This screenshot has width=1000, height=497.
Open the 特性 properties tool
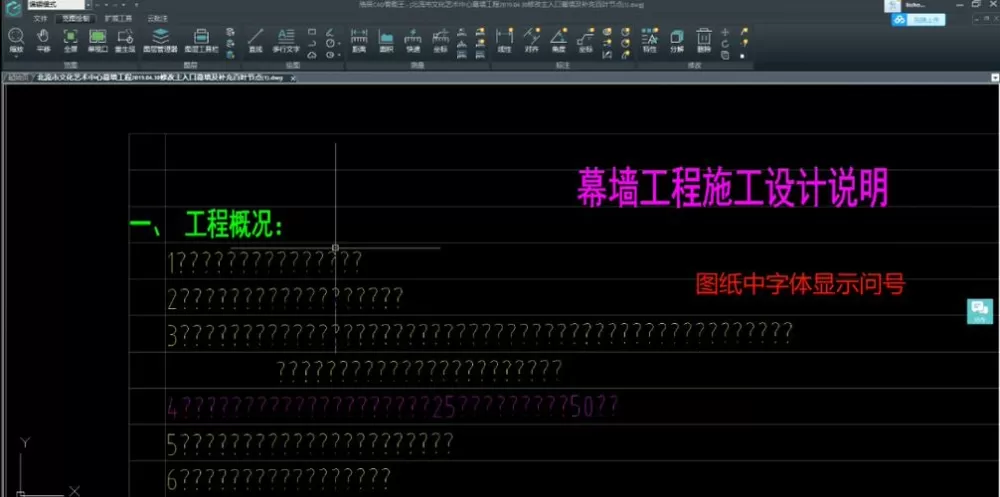650,40
